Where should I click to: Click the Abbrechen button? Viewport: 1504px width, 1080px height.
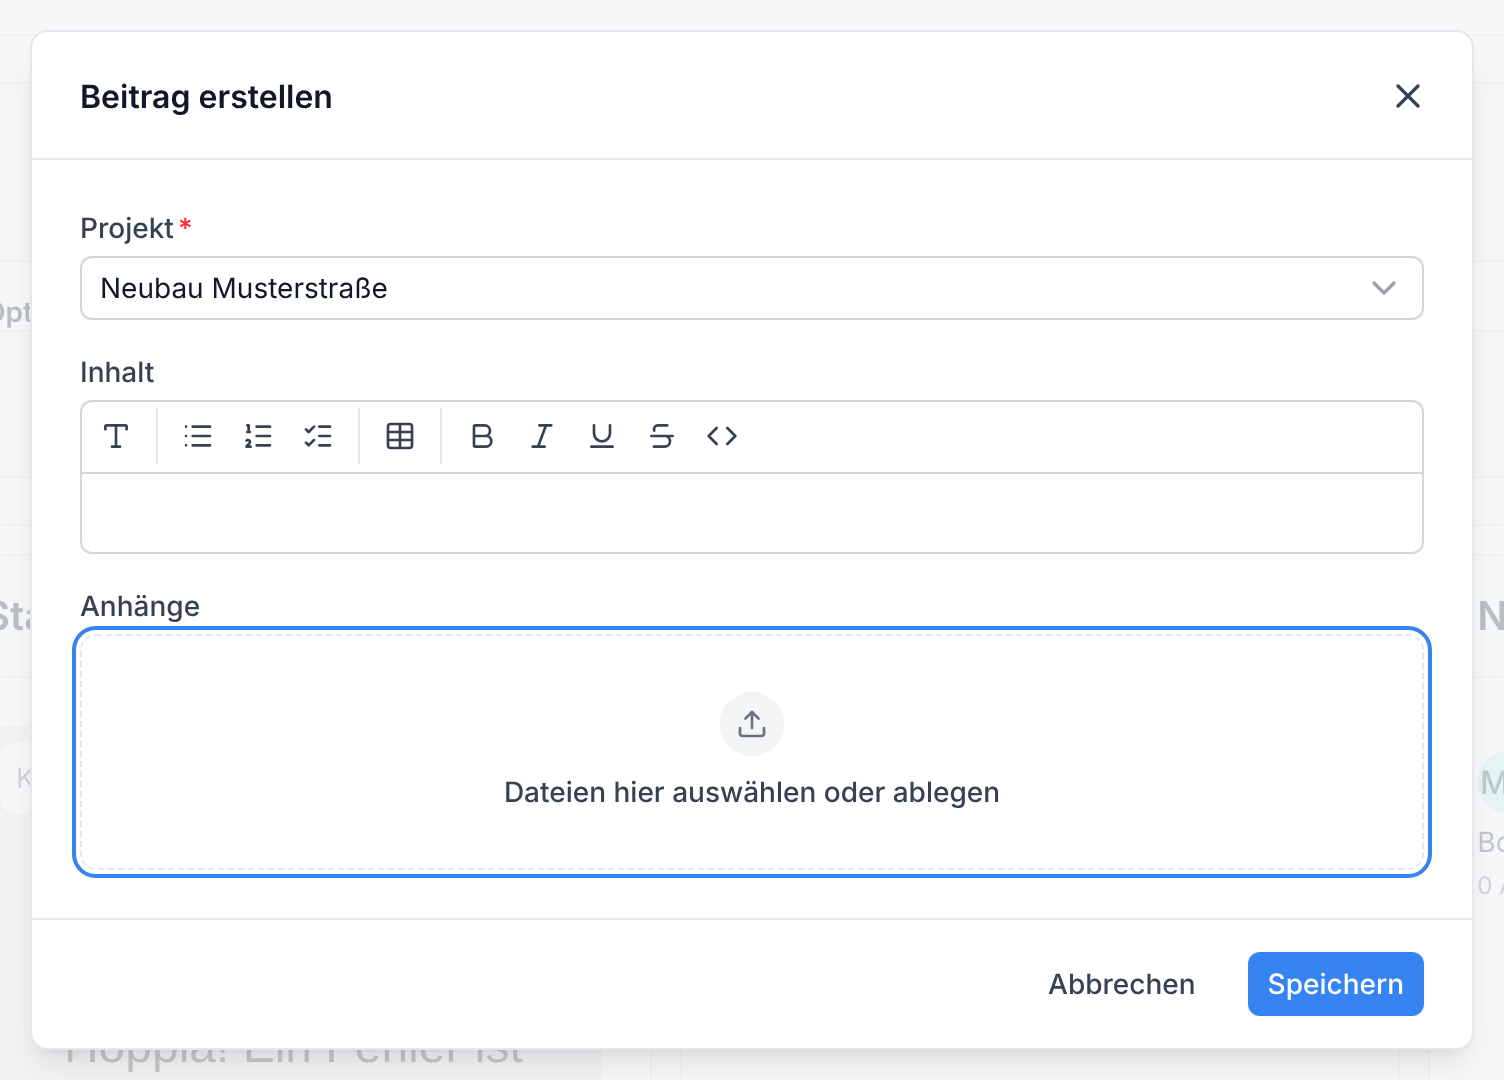coord(1122,984)
